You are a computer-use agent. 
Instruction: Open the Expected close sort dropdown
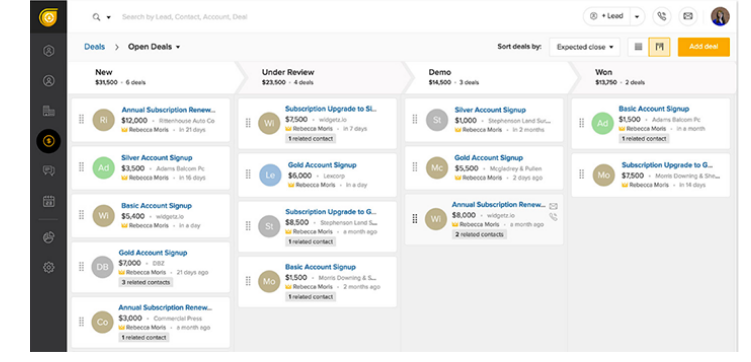(x=585, y=47)
